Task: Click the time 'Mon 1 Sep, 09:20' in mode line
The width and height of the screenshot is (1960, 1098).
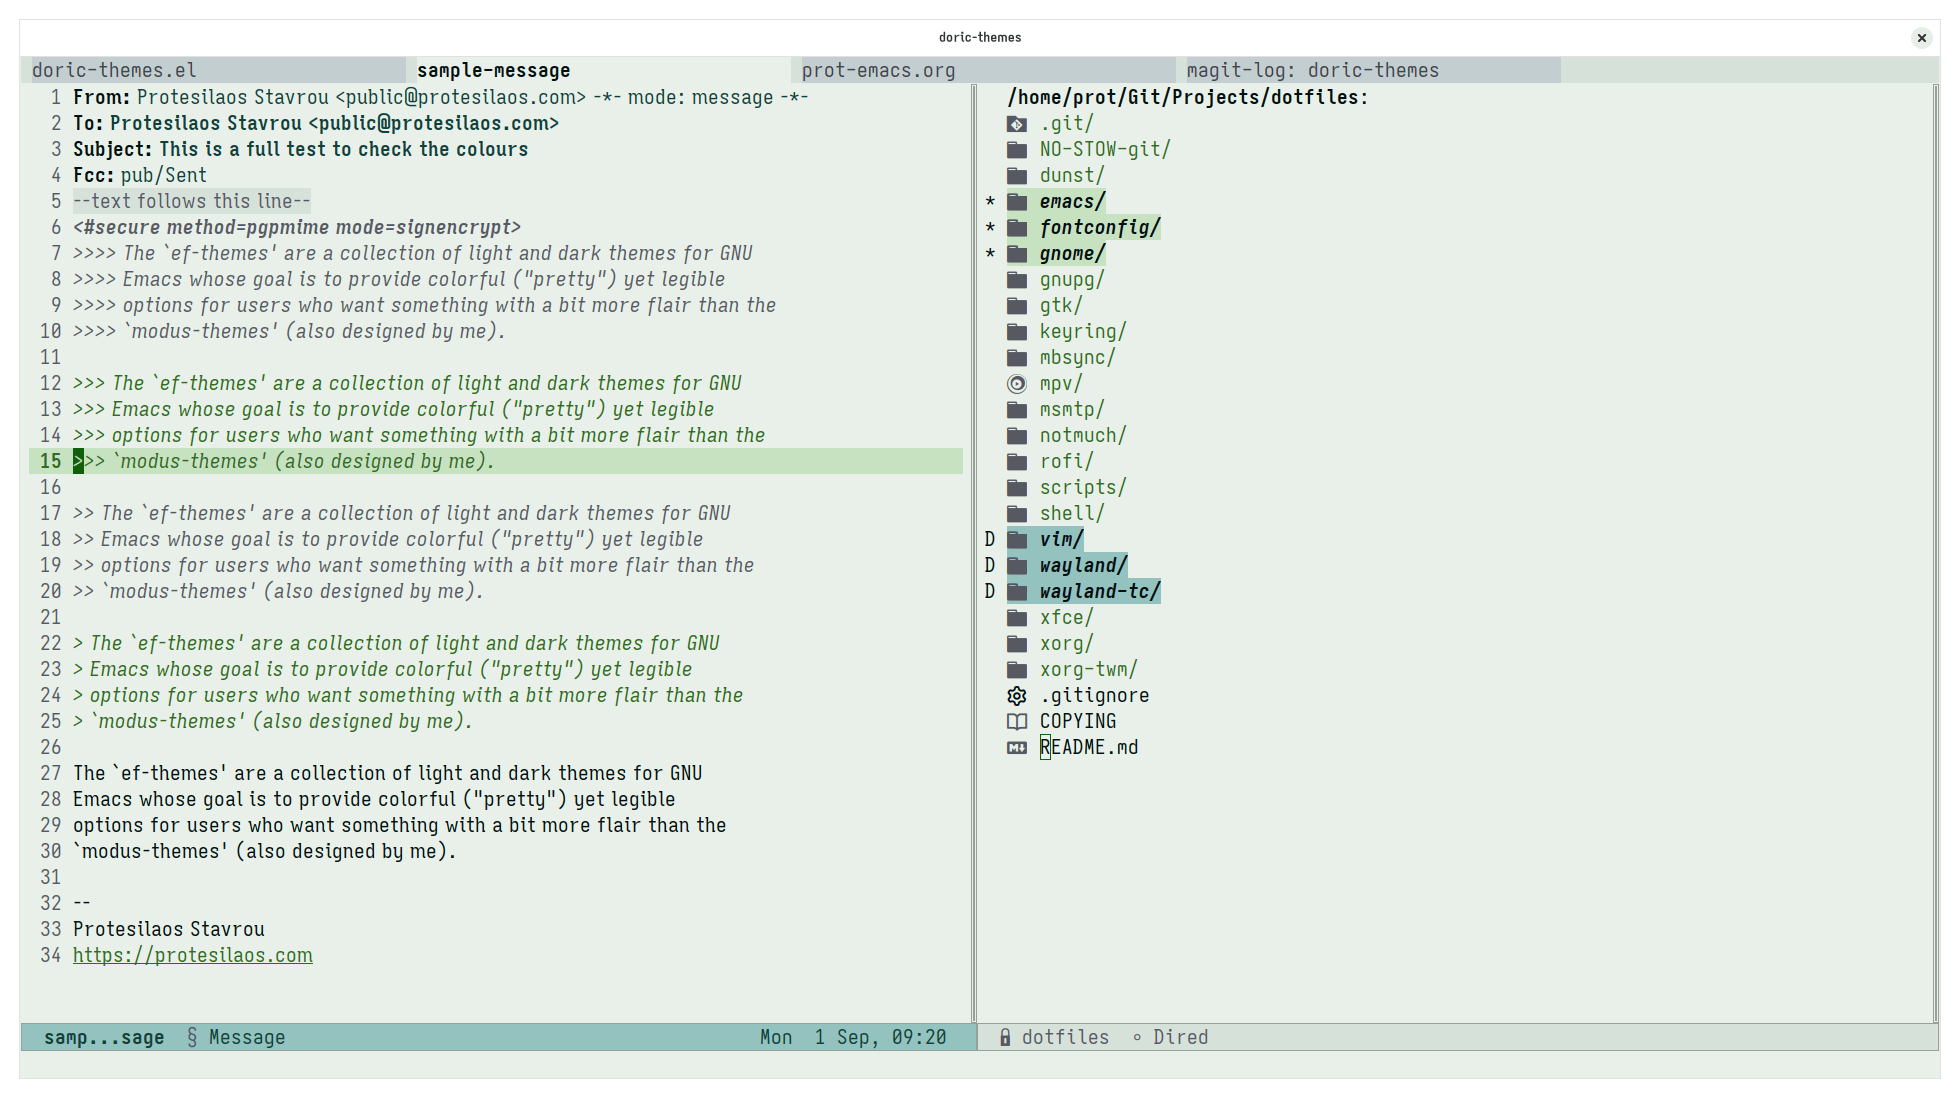Action: click(852, 1037)
